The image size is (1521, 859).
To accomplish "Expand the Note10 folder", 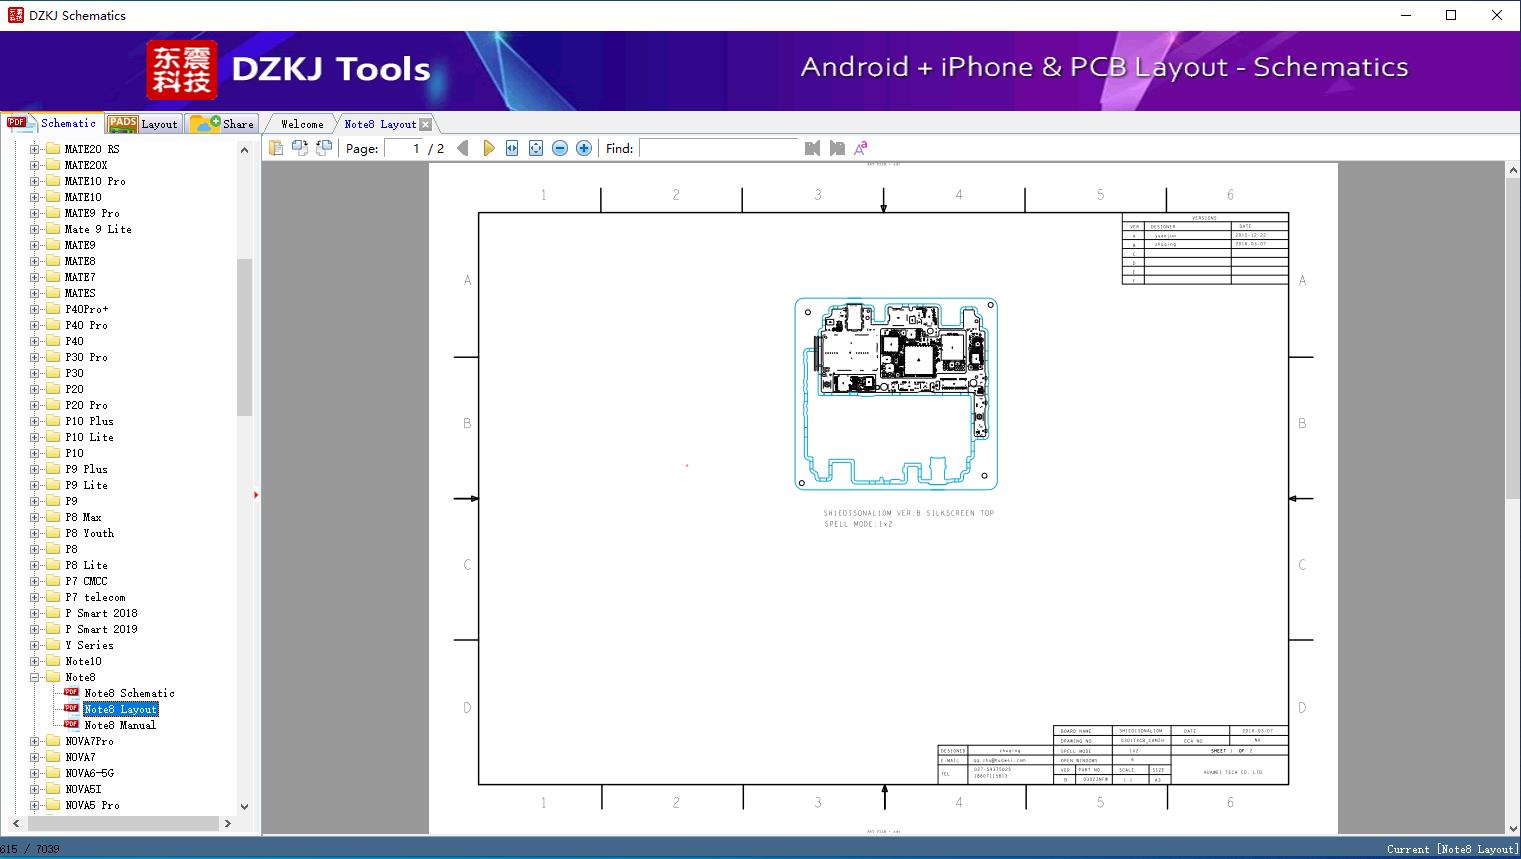I will tap(34, 661).
